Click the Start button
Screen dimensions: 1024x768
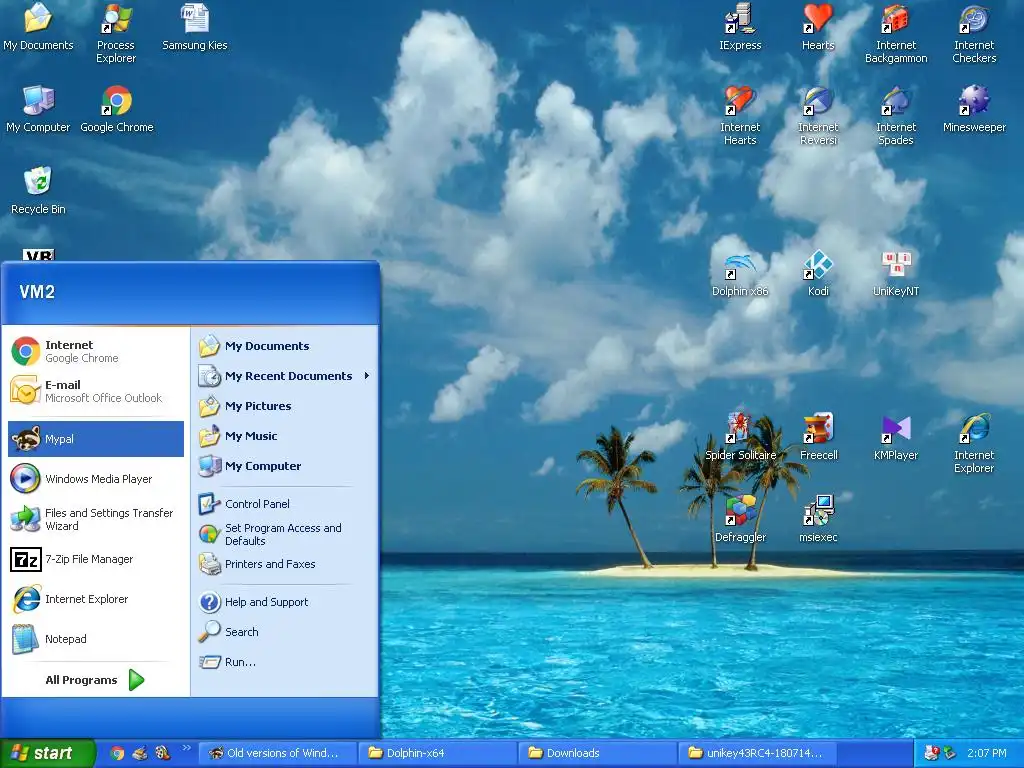[x=47, y=753]
